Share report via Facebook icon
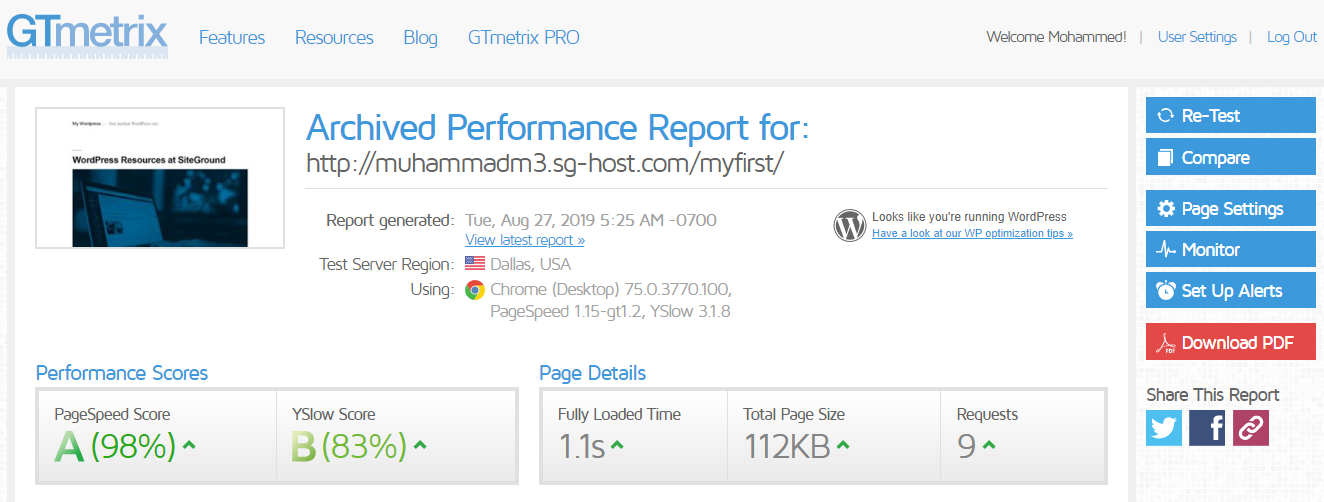This screenshot has height=502, width=1324. point(1208,428)
